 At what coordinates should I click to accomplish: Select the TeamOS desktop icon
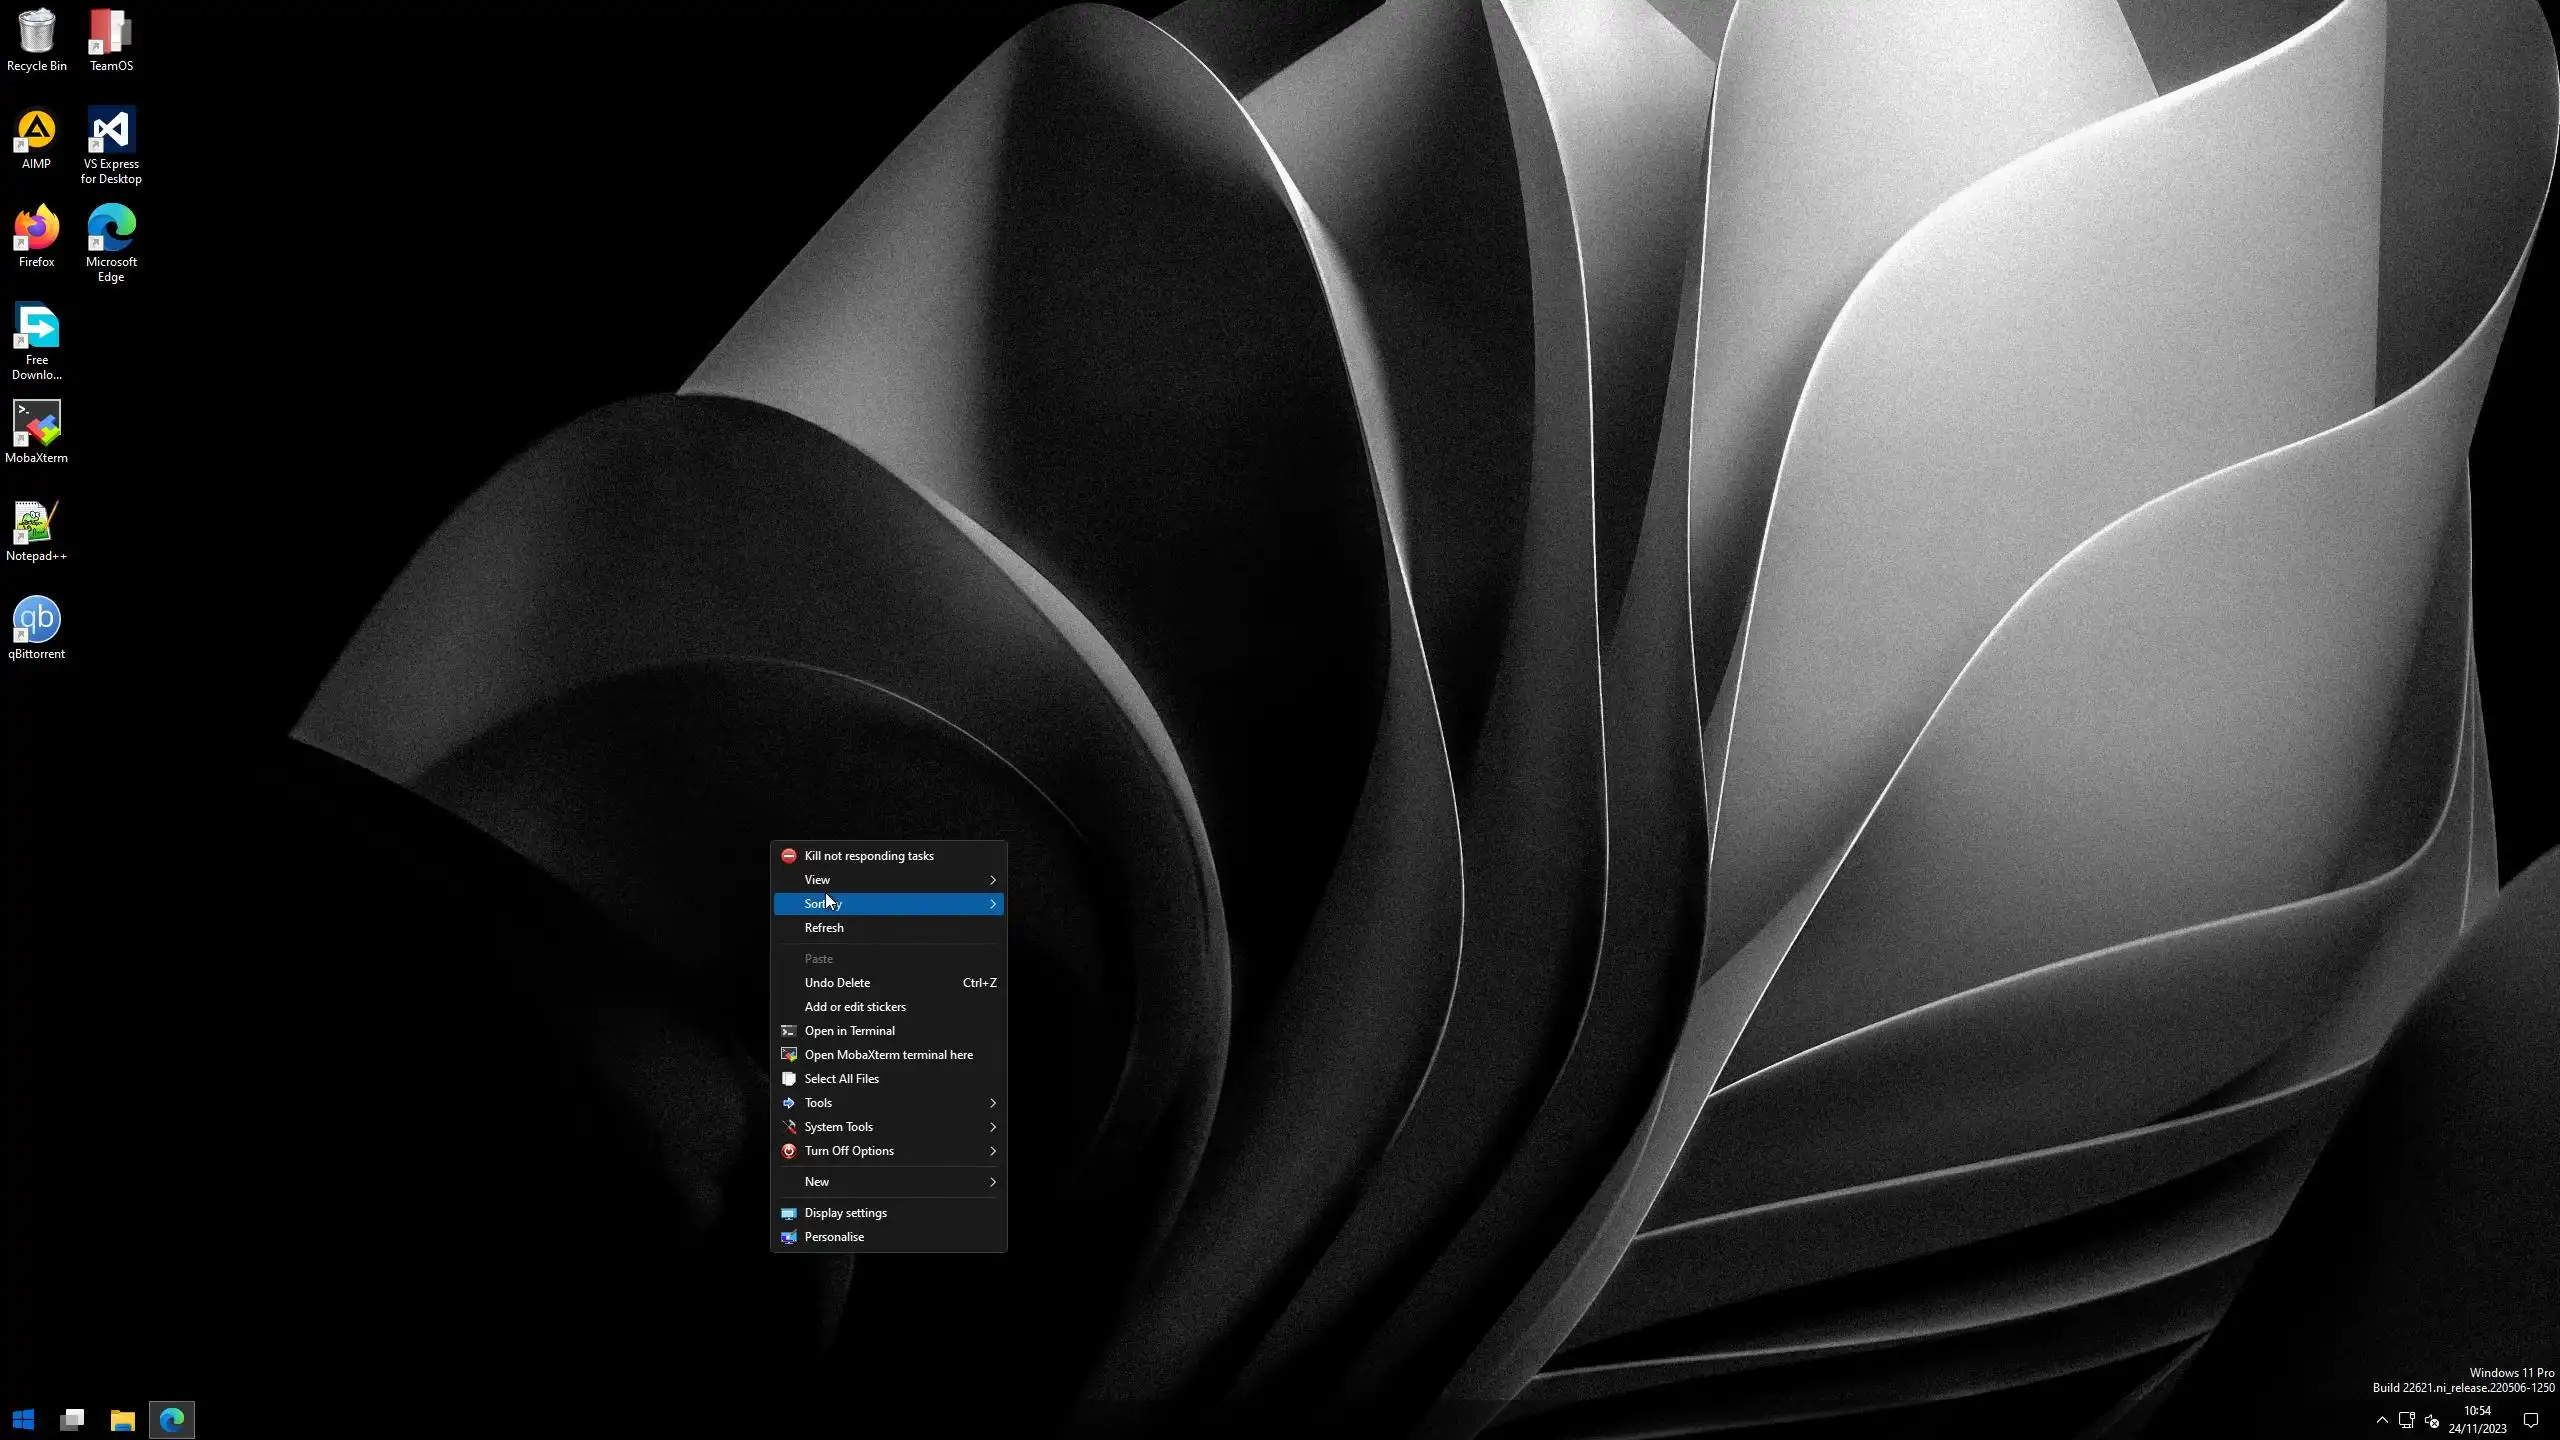pos(111,32)
